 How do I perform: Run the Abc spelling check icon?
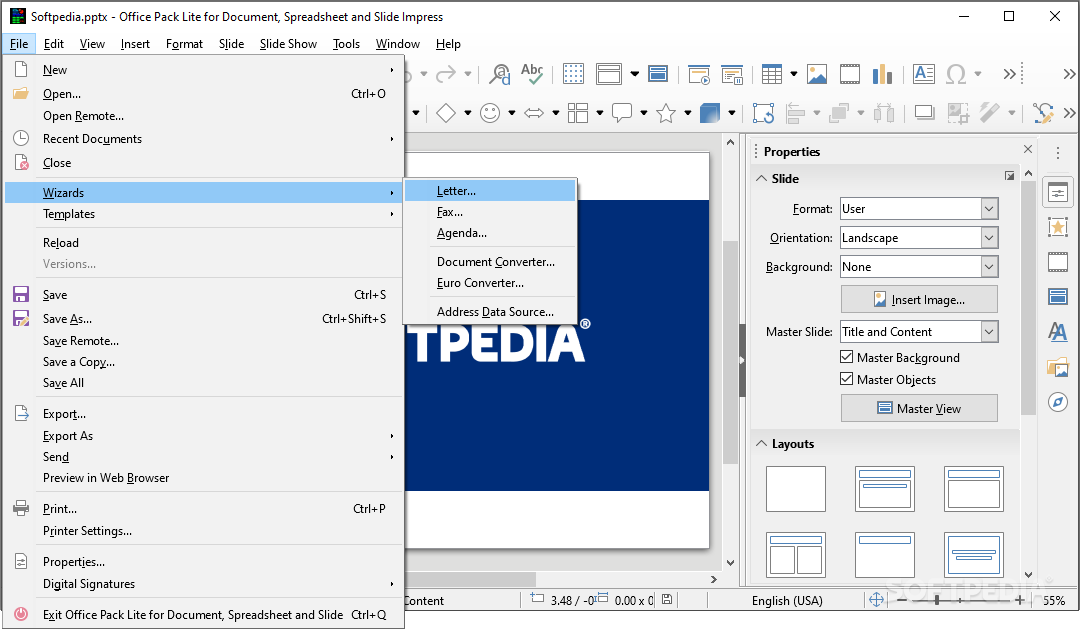[x=532, y=74]
